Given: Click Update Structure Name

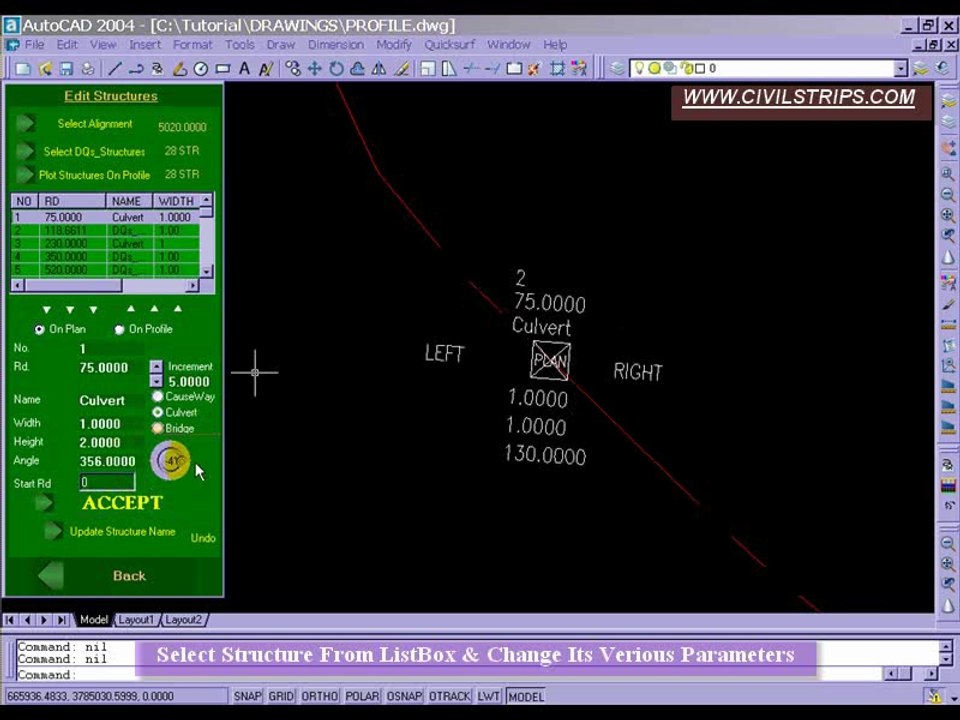Looking at the screenshot, I should tap(122, 531).
